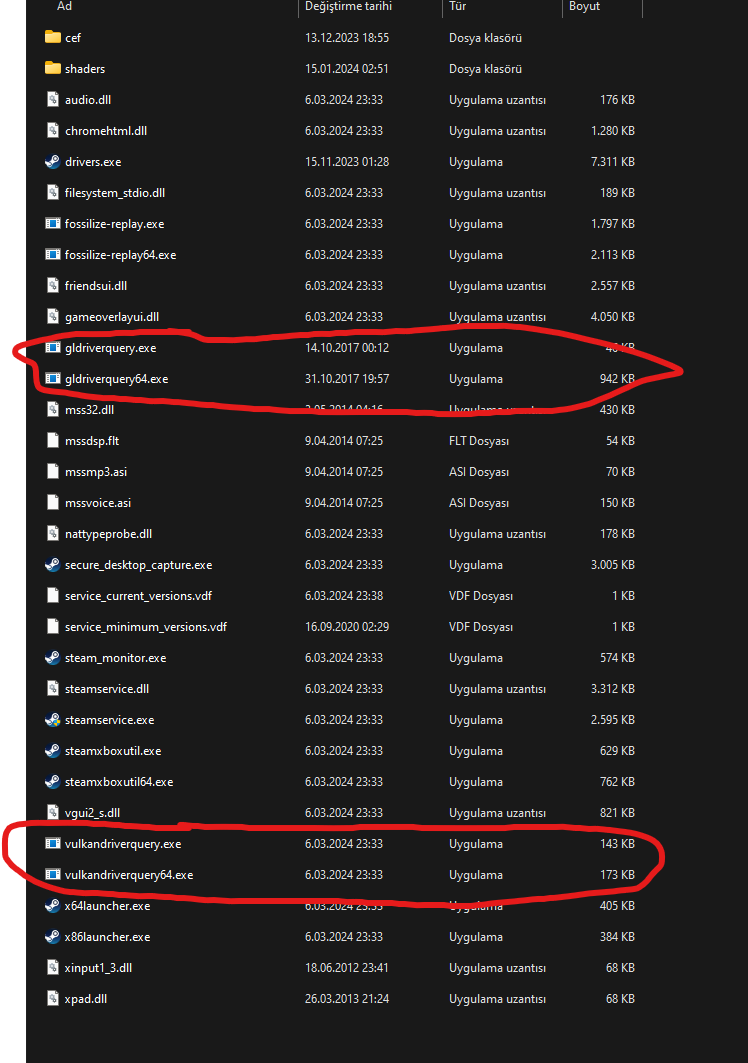Click the date 13.12.2023 18:55
The image size is (748, 1063).
click(x=347, y=38)
